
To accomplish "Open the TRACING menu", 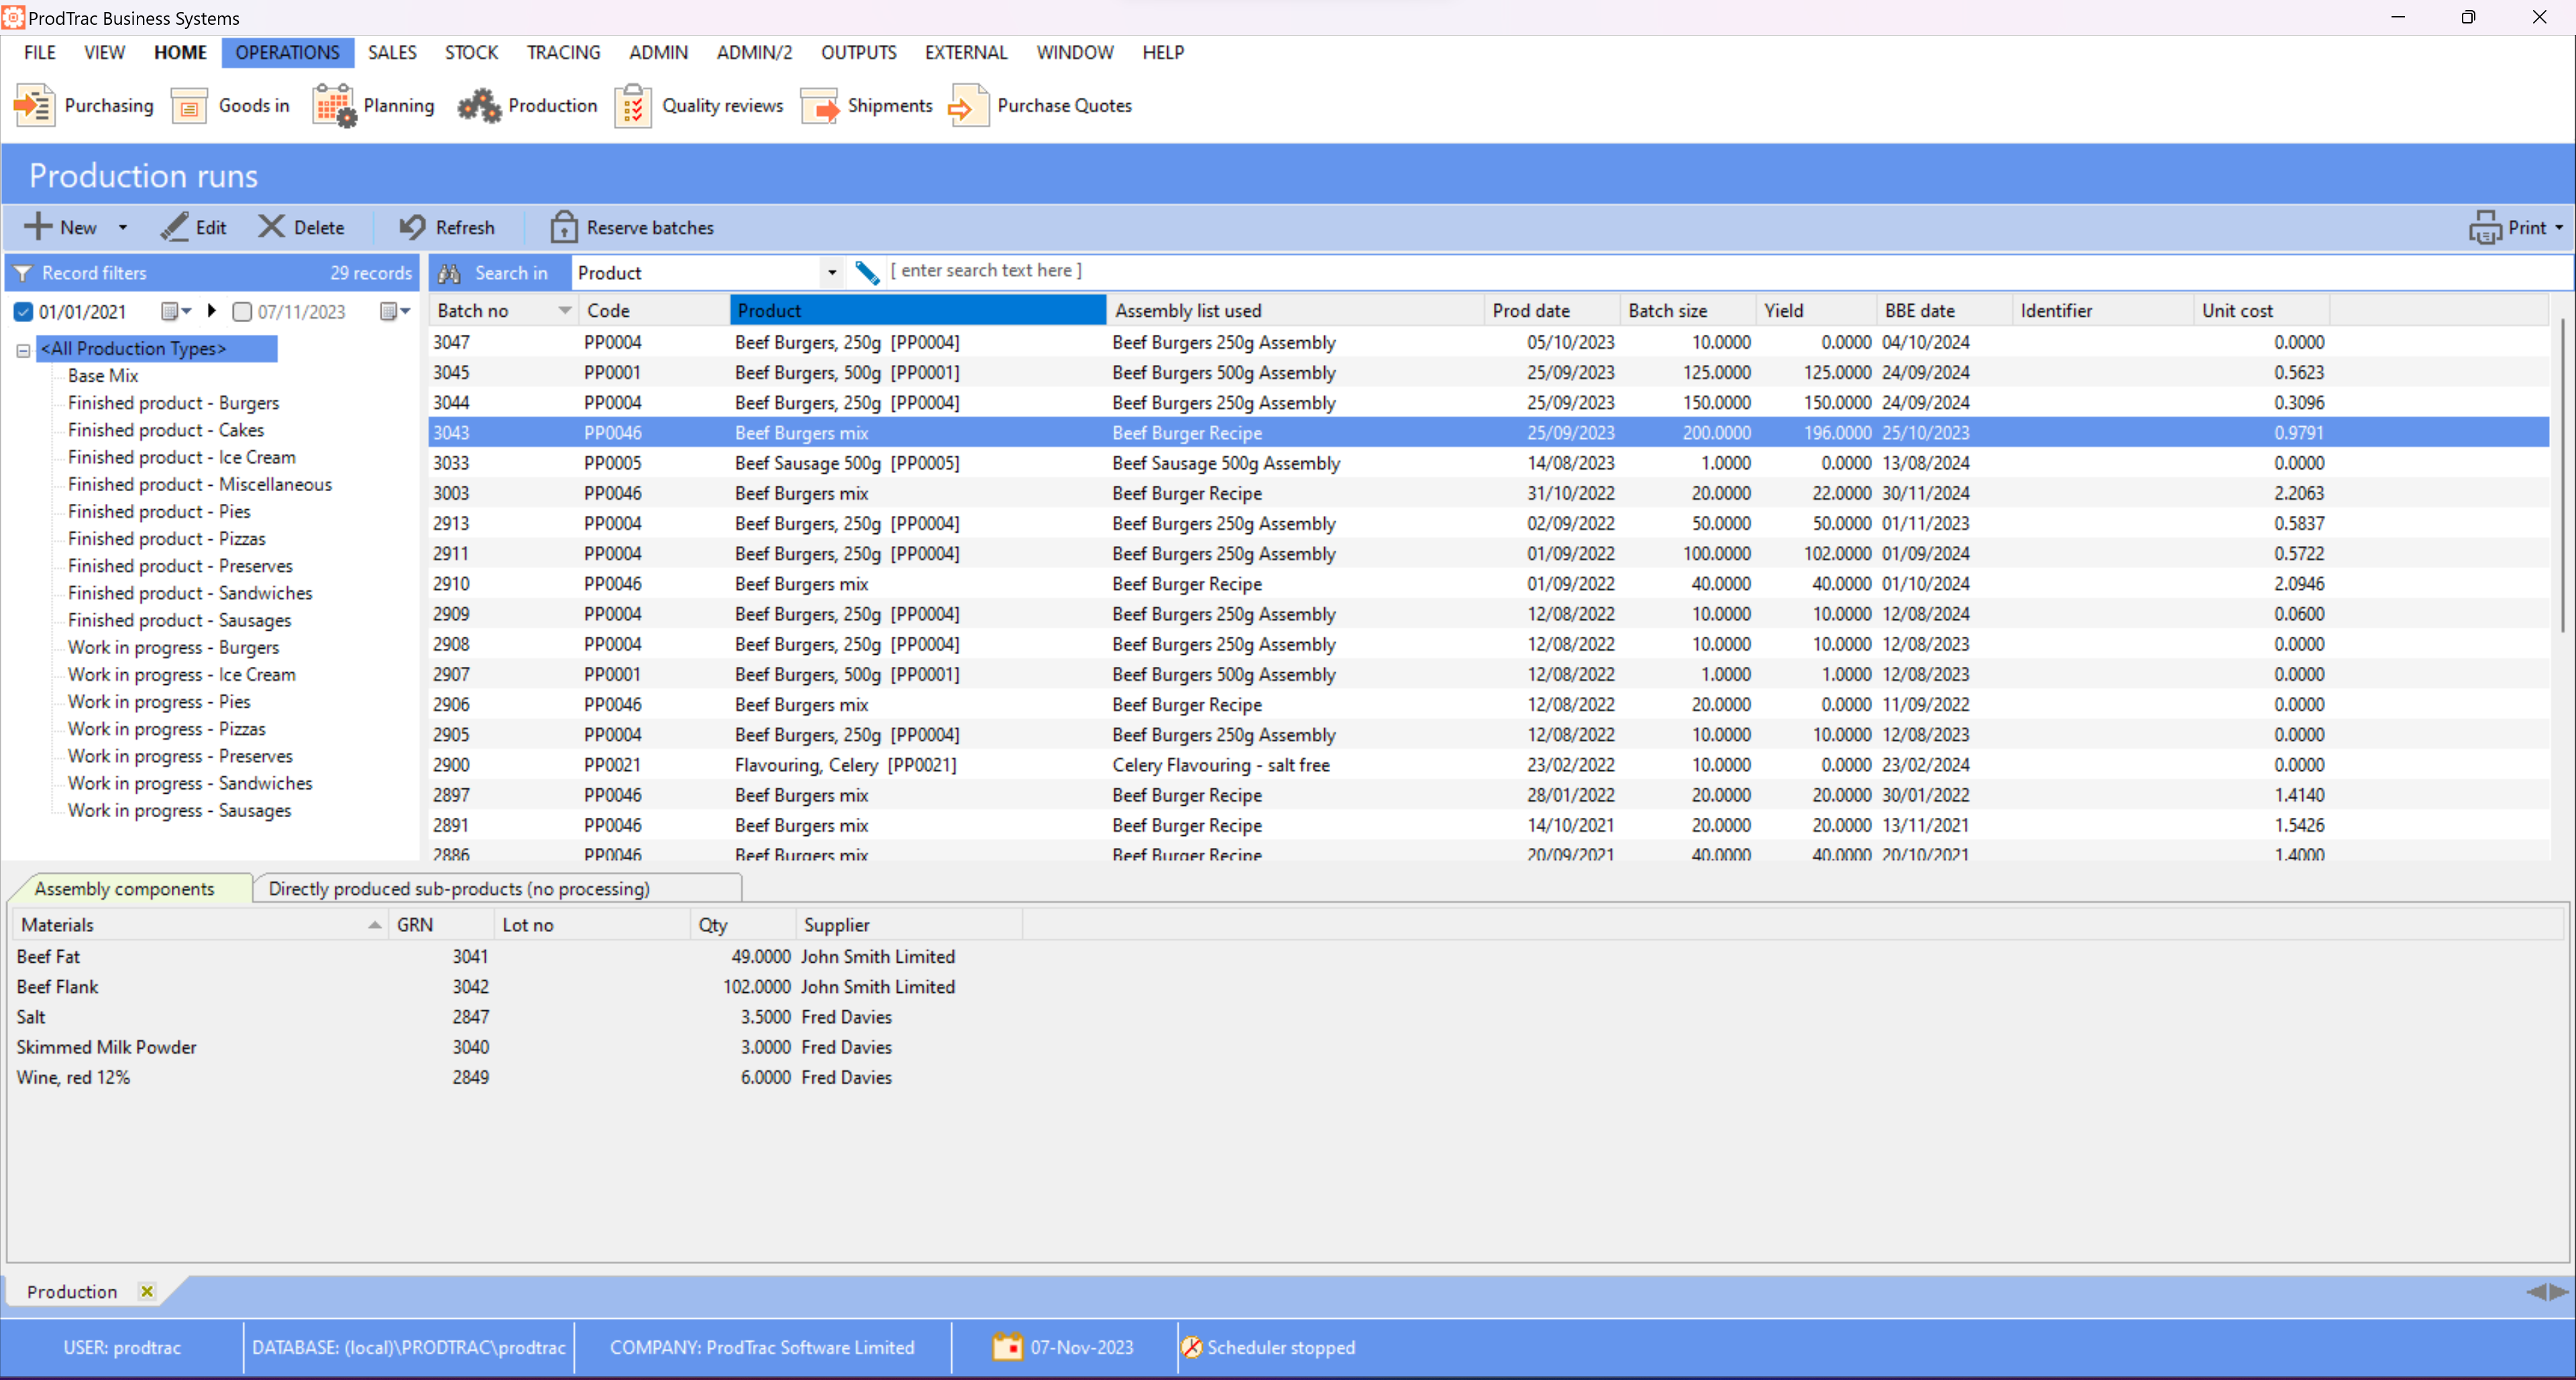I will (x=563, y=52).
